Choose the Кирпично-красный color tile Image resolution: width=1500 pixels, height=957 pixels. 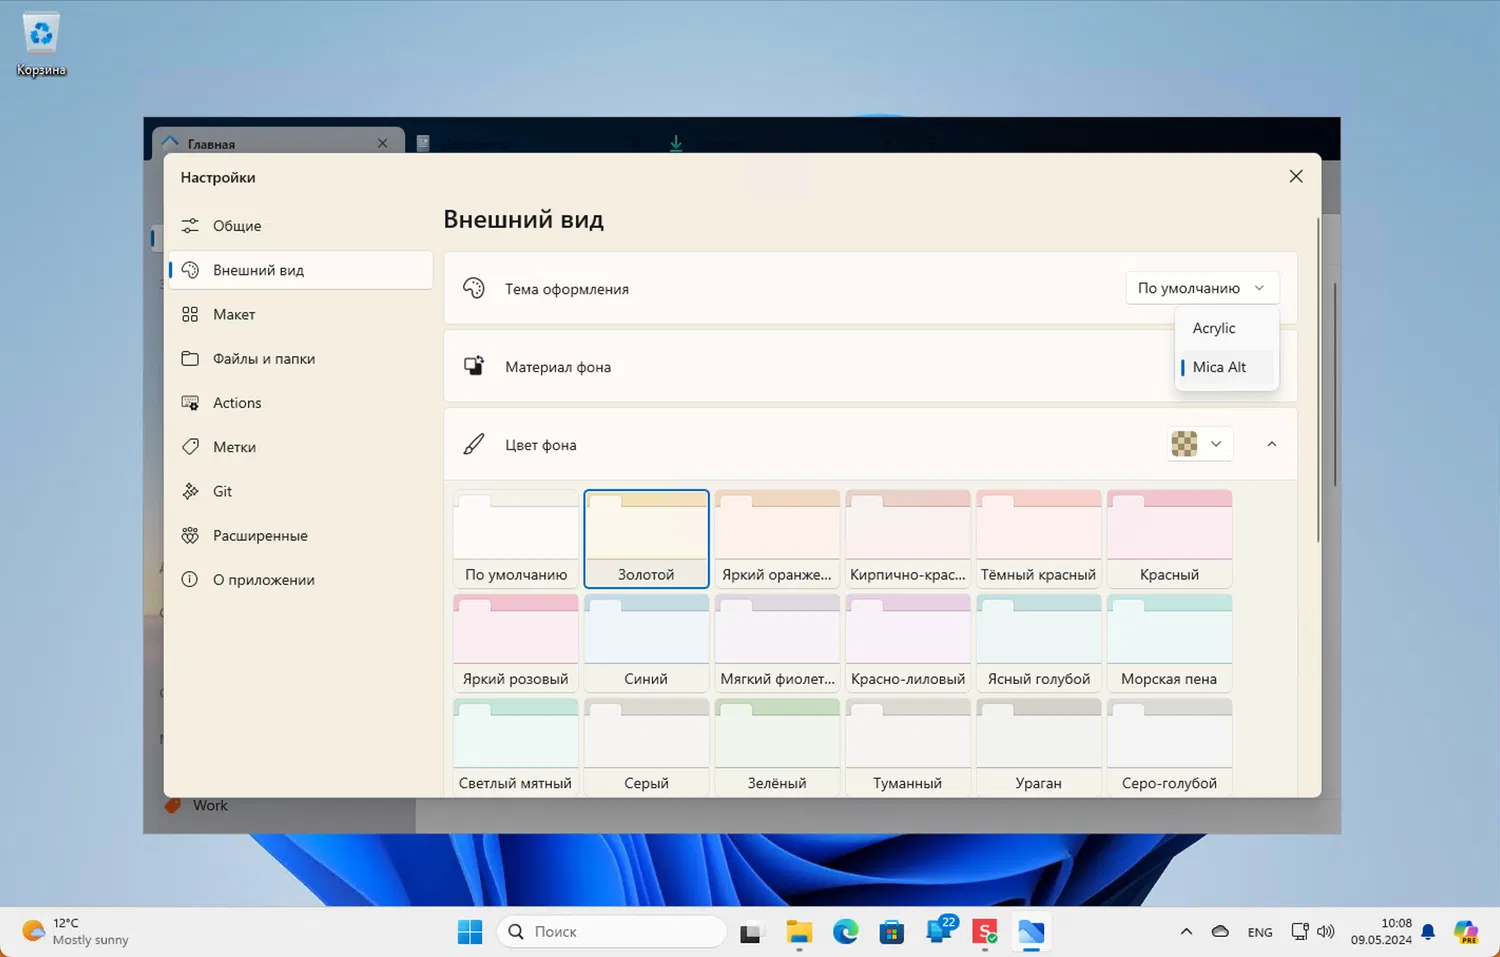pos(908,538)
